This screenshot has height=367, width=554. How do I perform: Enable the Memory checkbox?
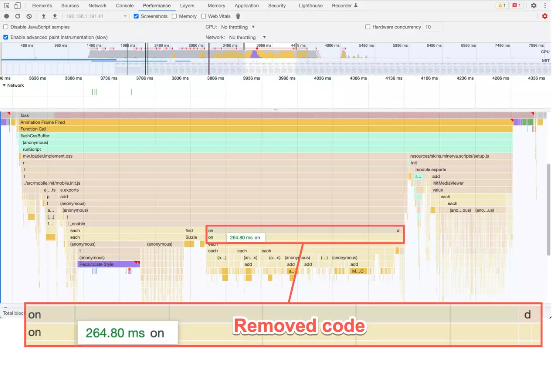click(x=174, y=16)
